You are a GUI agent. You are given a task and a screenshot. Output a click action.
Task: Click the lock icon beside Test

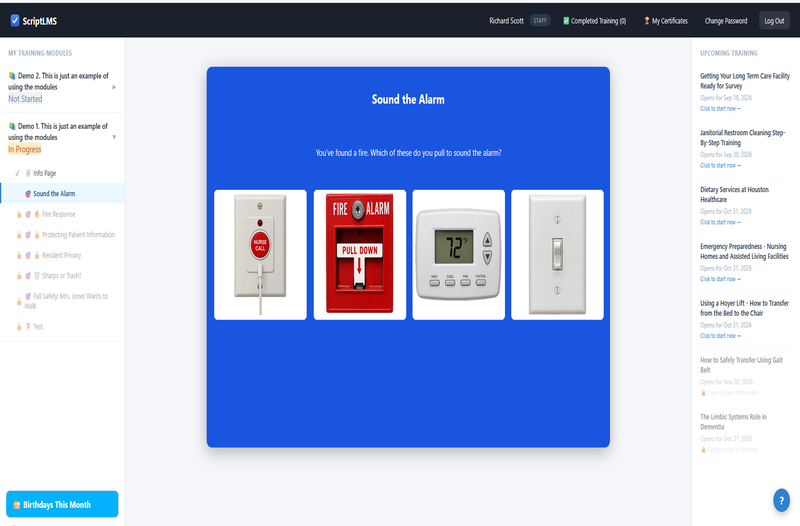(x=19, y=327)
